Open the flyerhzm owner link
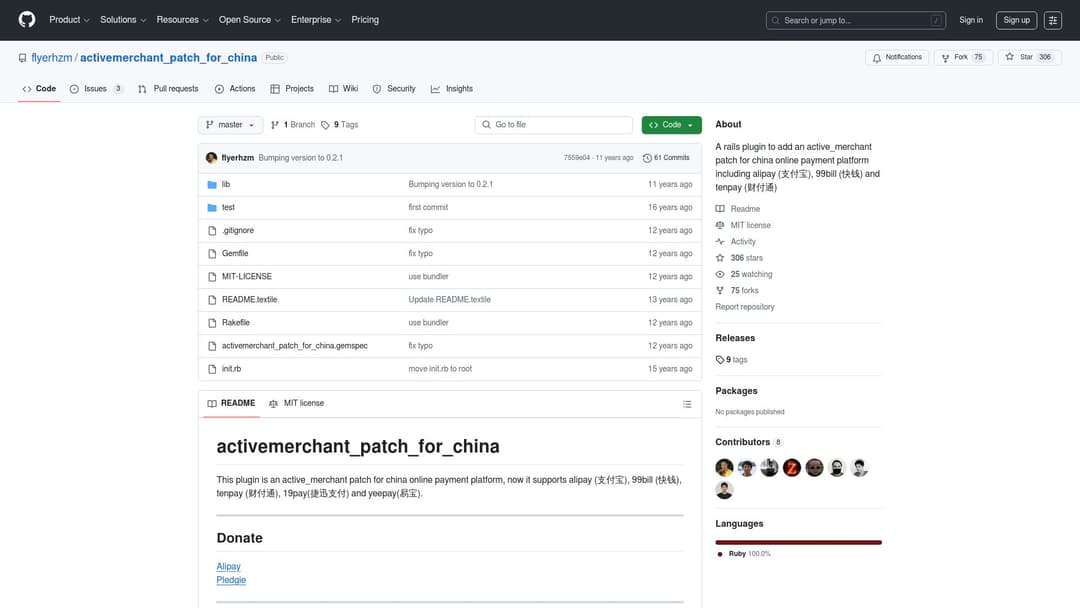The height and width of the screenshot is (608, 1080). [52, 58]
